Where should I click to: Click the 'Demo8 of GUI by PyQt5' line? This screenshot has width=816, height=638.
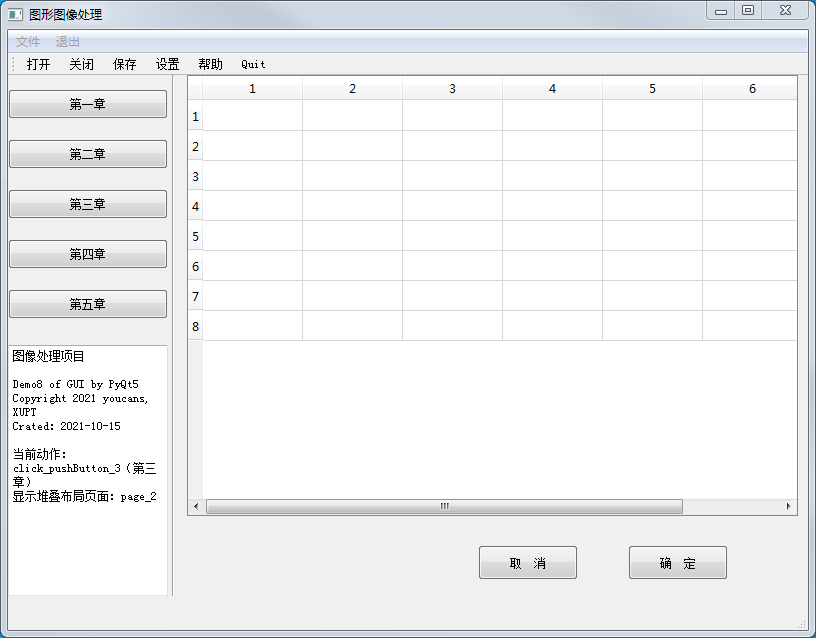[x=75, y=384]
